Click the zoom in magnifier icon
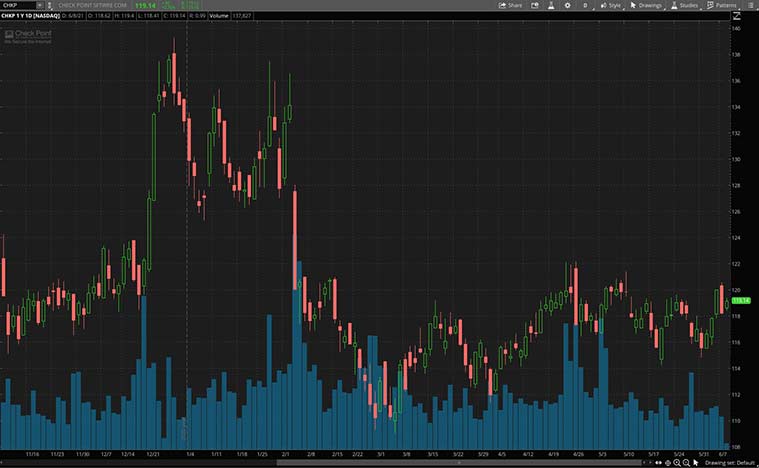Image resolution: width=759 pixels, height=468 pixels. coord(677,463)
